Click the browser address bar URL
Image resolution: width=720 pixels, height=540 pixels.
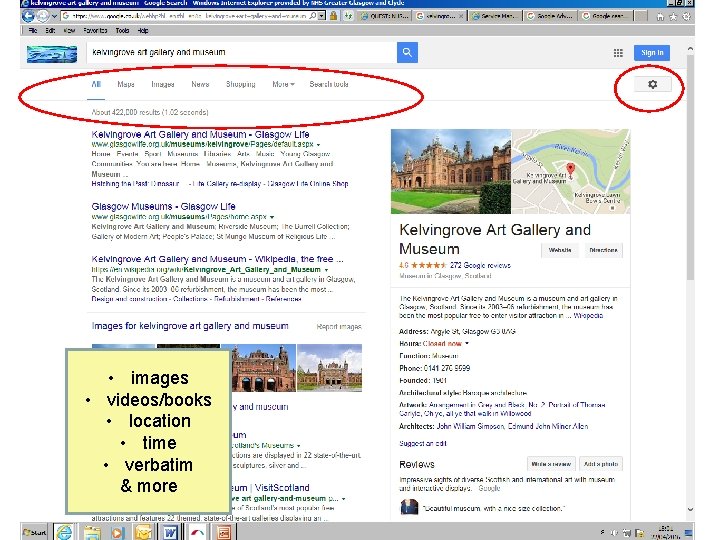coord(189,16)
